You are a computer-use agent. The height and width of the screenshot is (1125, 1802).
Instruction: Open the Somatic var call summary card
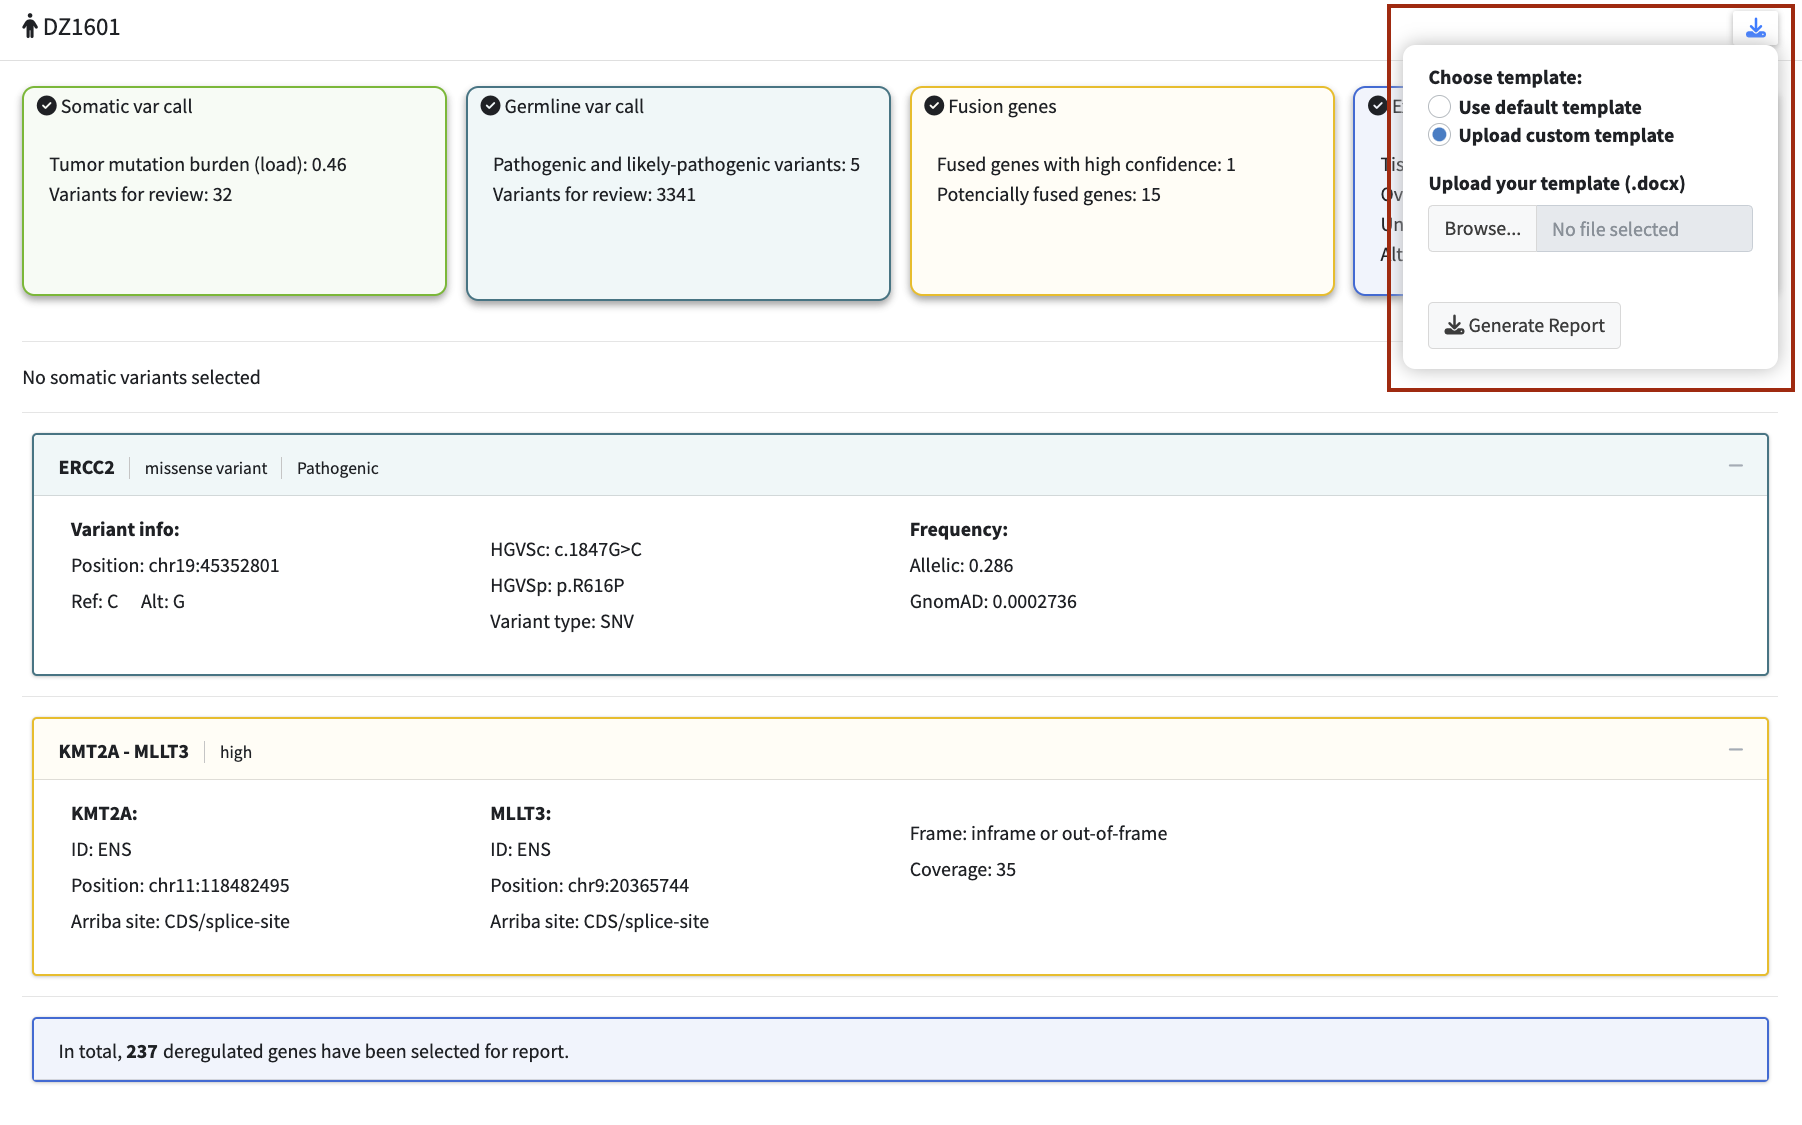pyautogui.click(x=234, y=191)
